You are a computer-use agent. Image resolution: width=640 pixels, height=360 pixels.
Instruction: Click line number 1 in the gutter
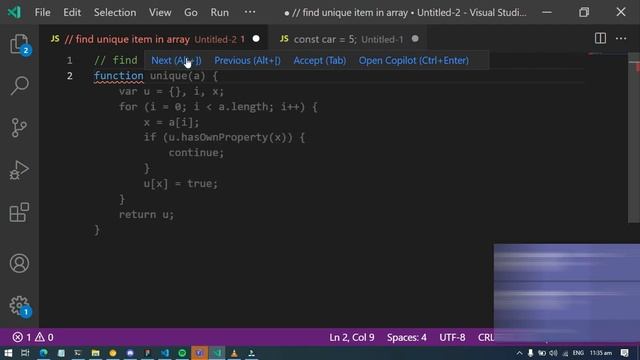69,60
